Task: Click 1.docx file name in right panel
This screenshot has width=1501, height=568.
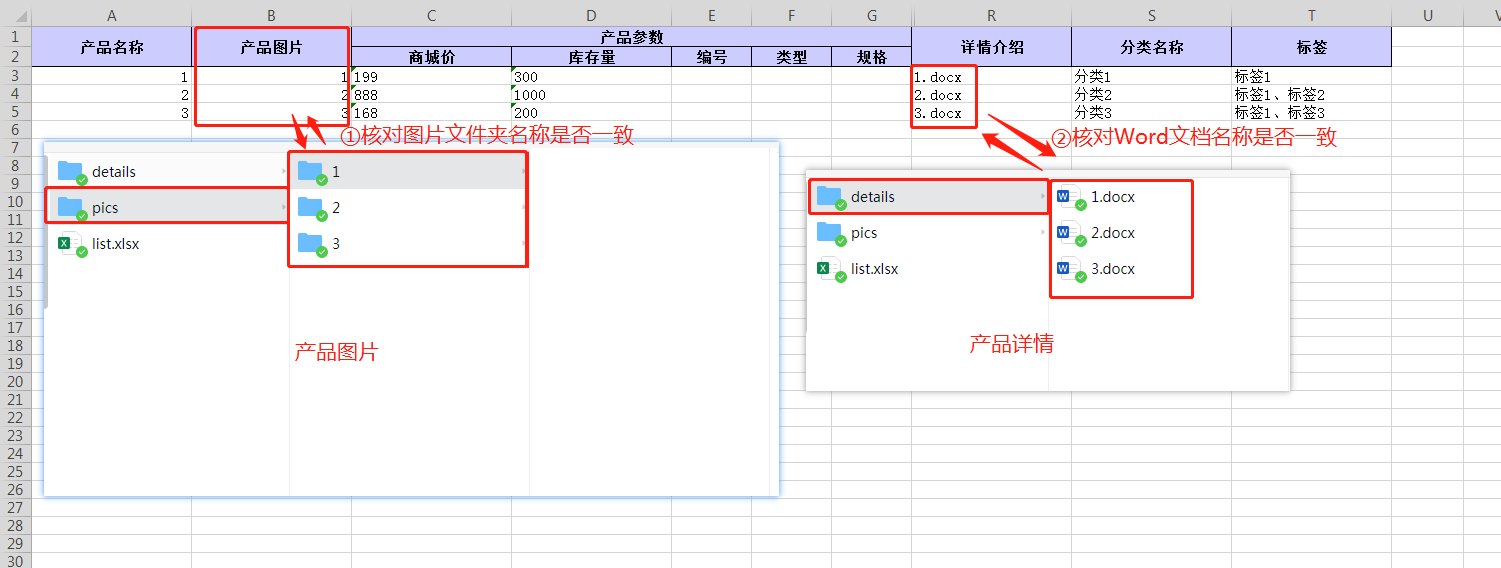Action: coord(1113,197)
